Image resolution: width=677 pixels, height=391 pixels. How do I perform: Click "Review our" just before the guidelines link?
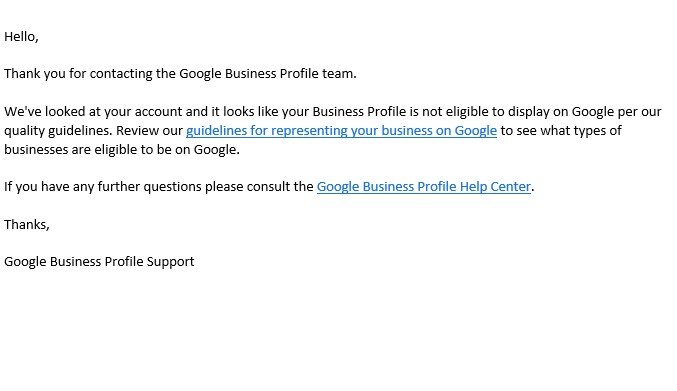(x=149, y=131)
